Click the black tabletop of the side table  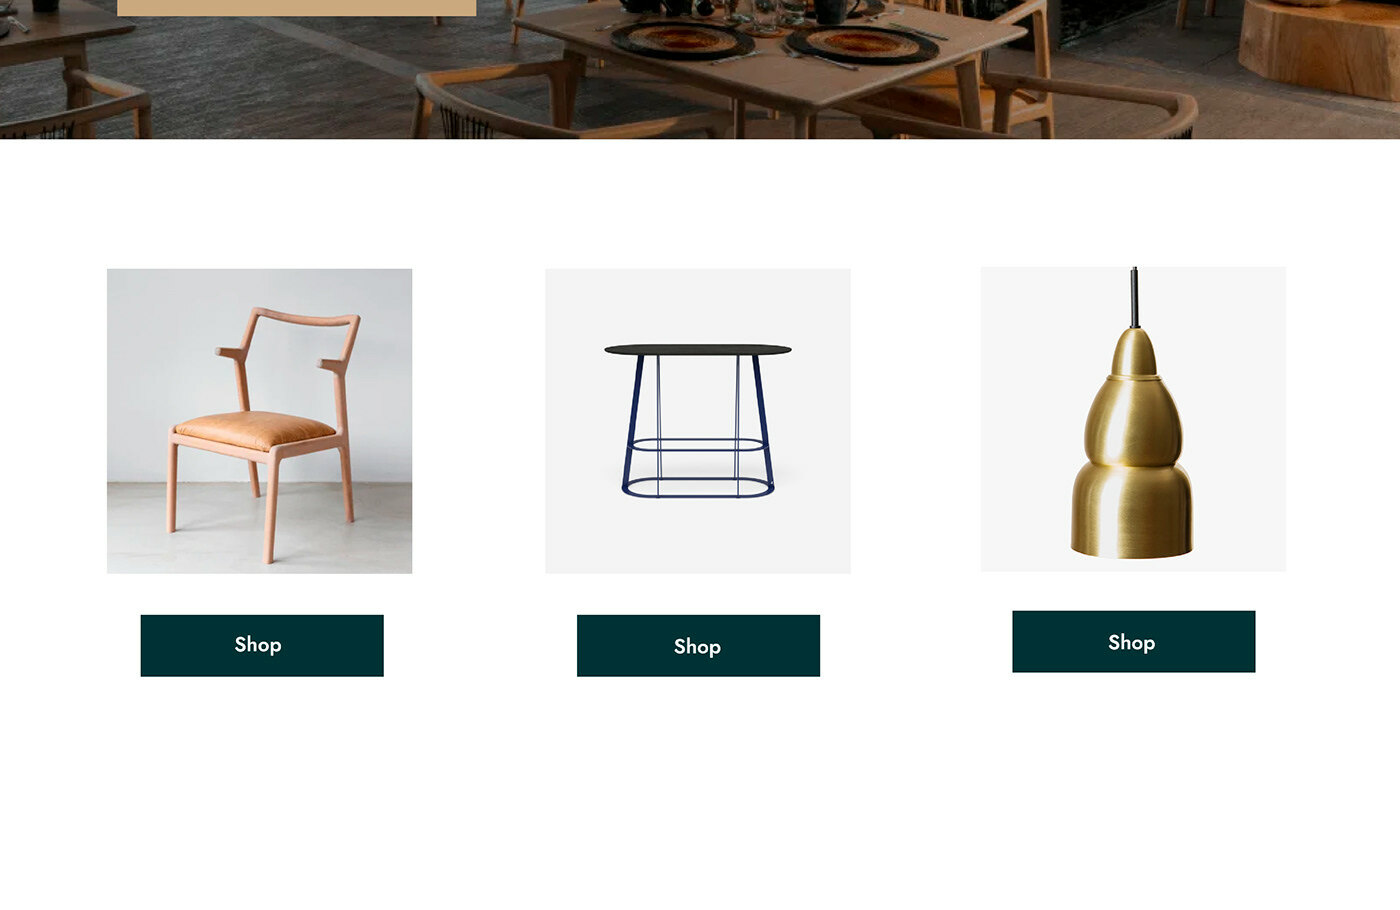[698, 350]
